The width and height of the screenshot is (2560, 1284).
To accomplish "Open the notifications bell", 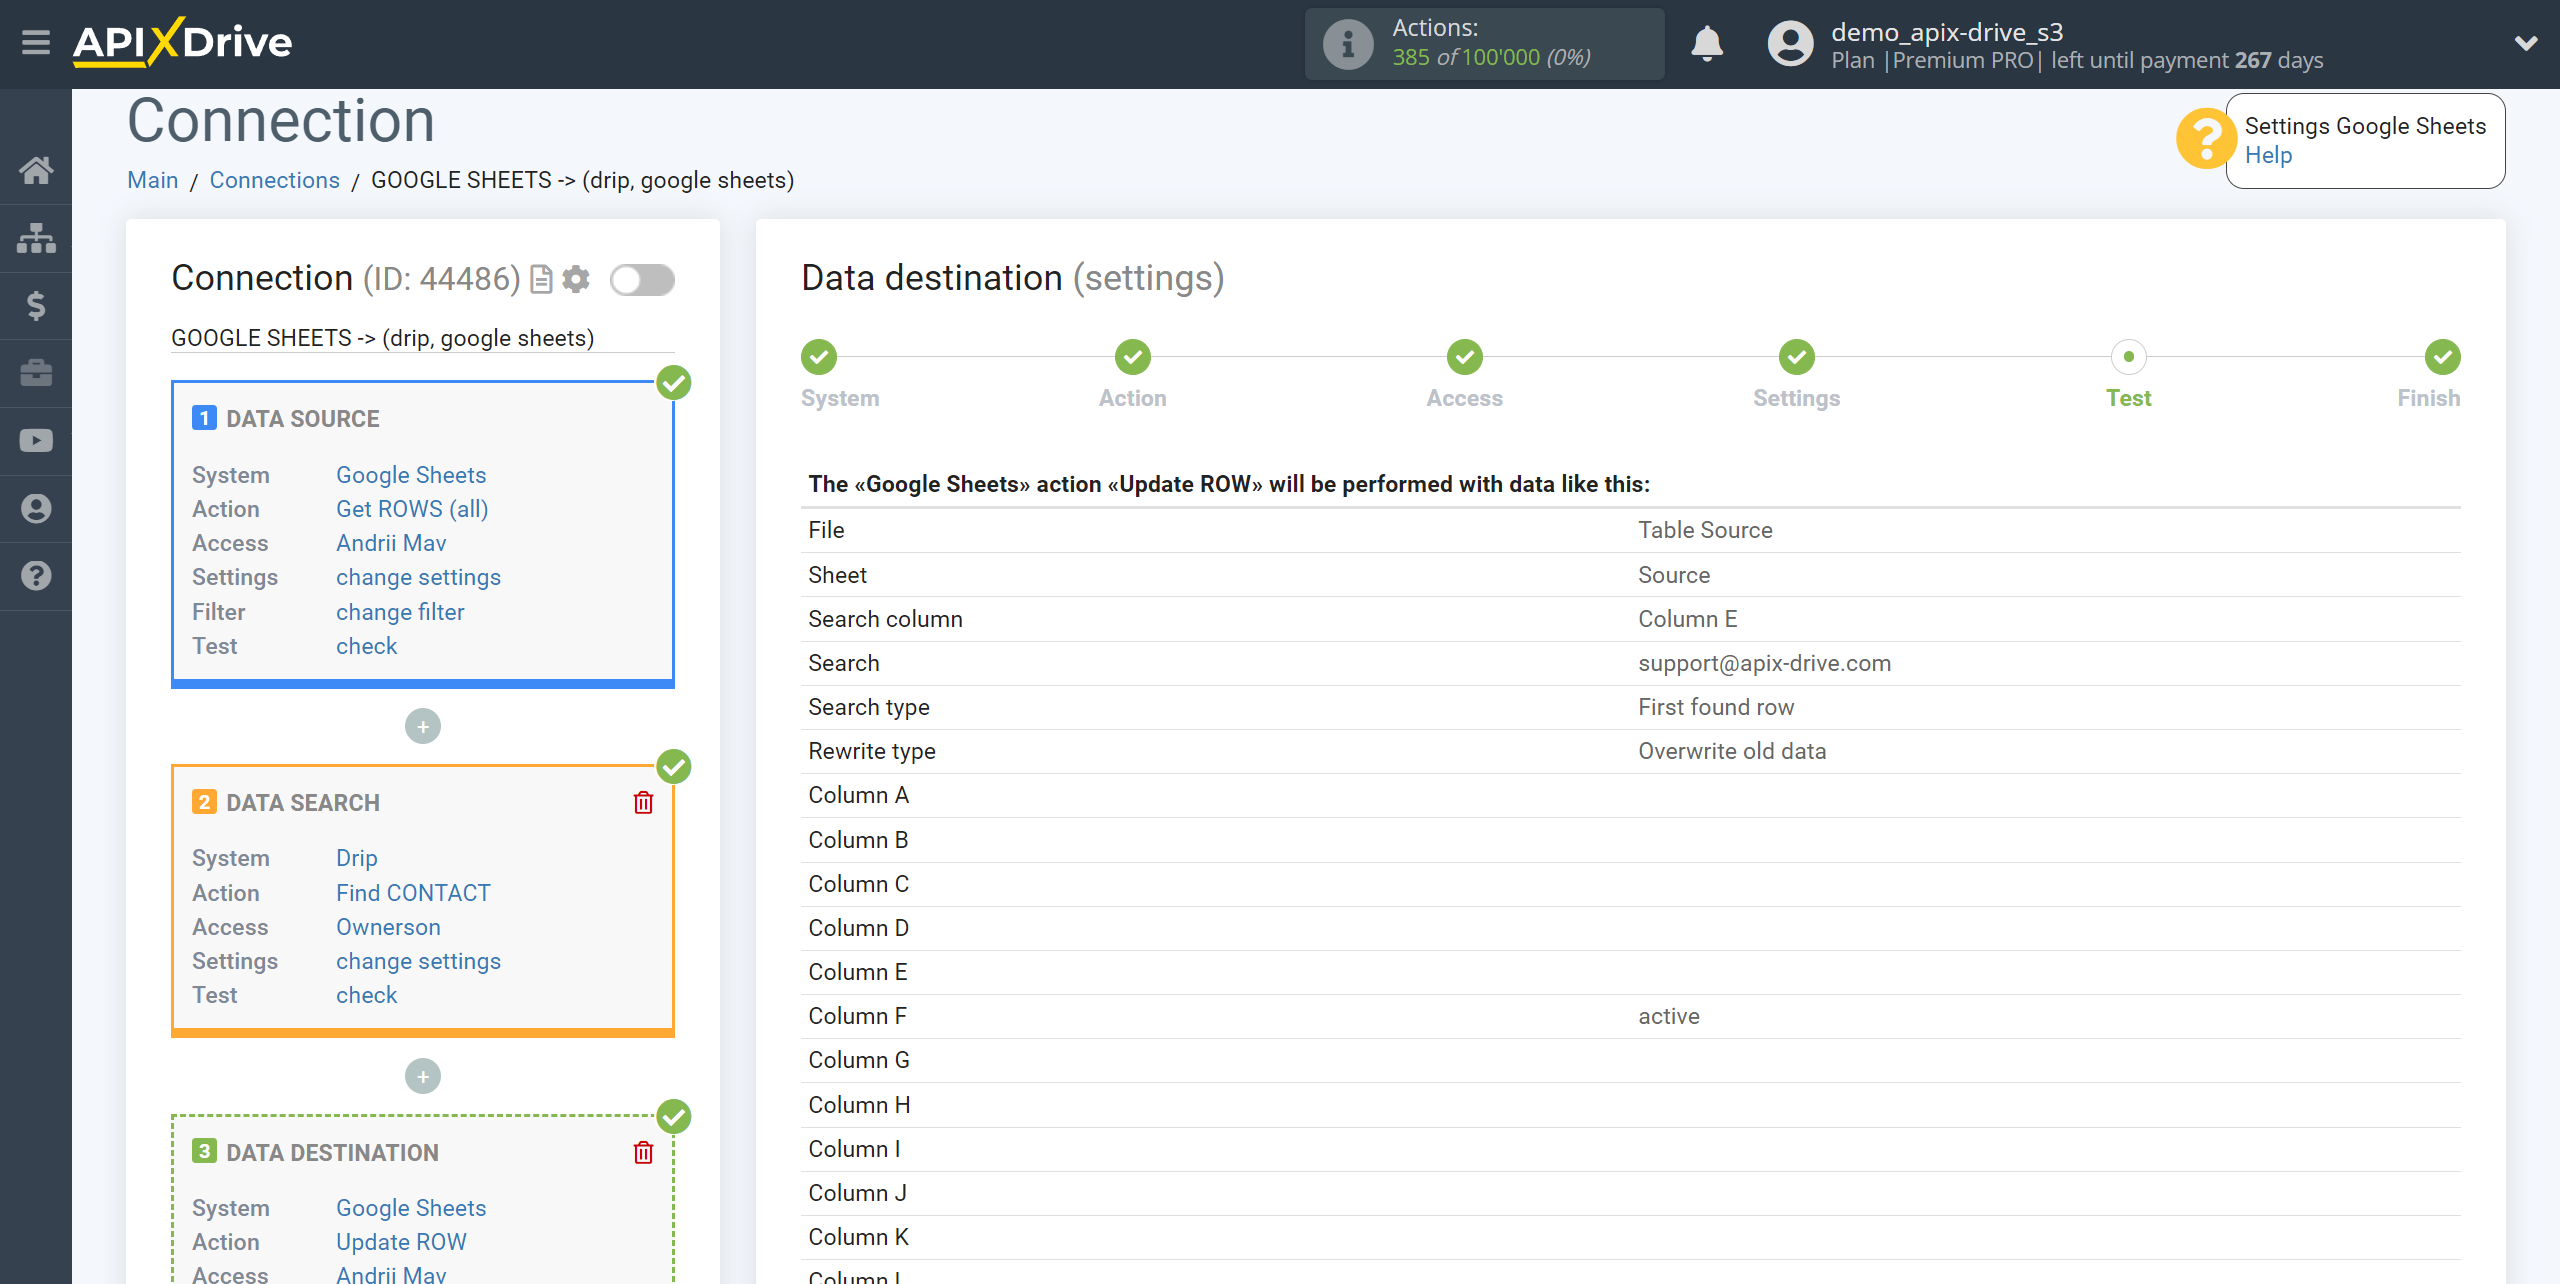I will coord(1707,44).
